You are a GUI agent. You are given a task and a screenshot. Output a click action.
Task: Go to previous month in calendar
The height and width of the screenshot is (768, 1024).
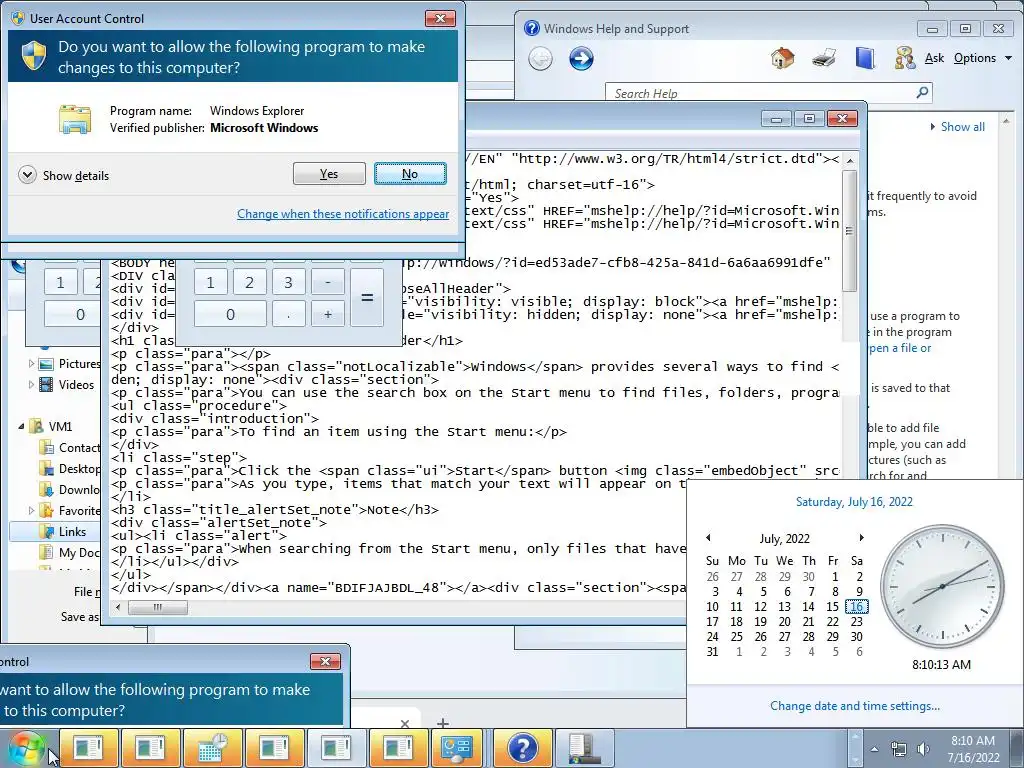(x=708, y=537)
